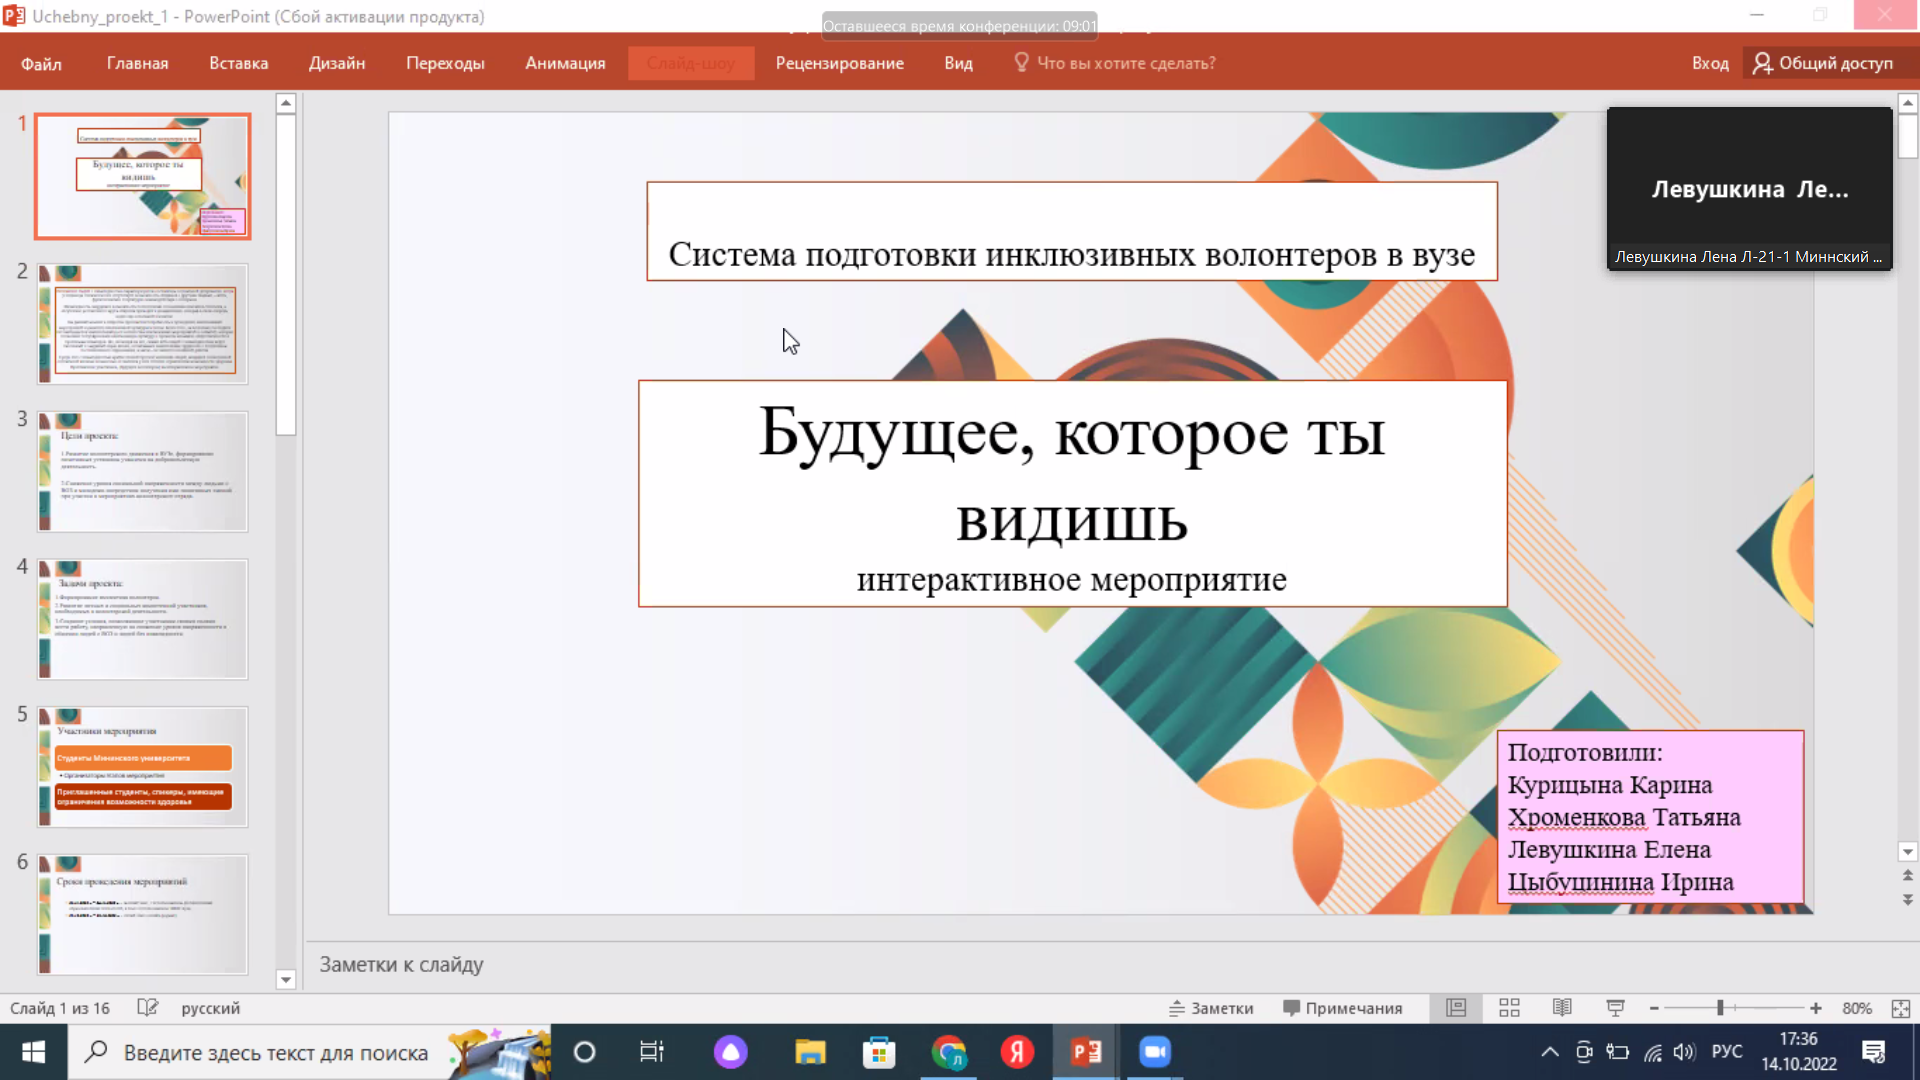Select slide 5 thumbnail Участники мероприятия
Image resolution: width=1920 pixels, height=1080 pixels.
(143, 767)
